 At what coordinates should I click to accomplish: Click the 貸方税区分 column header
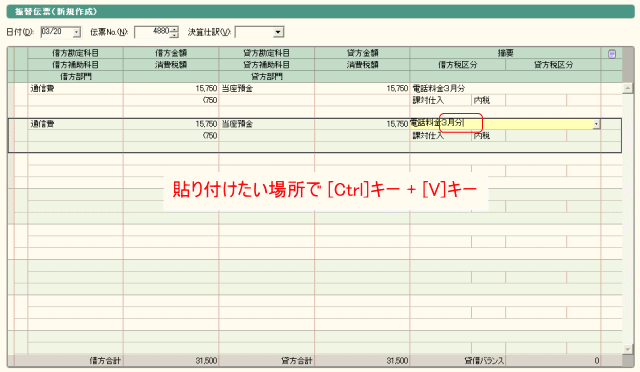tap(553, 65)
